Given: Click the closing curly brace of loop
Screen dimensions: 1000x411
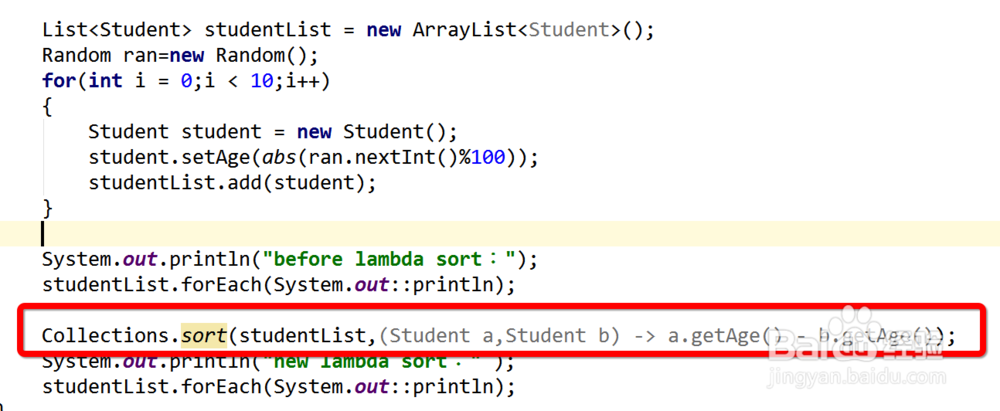Looking at the screenshot, I should [x=47, y=208].
